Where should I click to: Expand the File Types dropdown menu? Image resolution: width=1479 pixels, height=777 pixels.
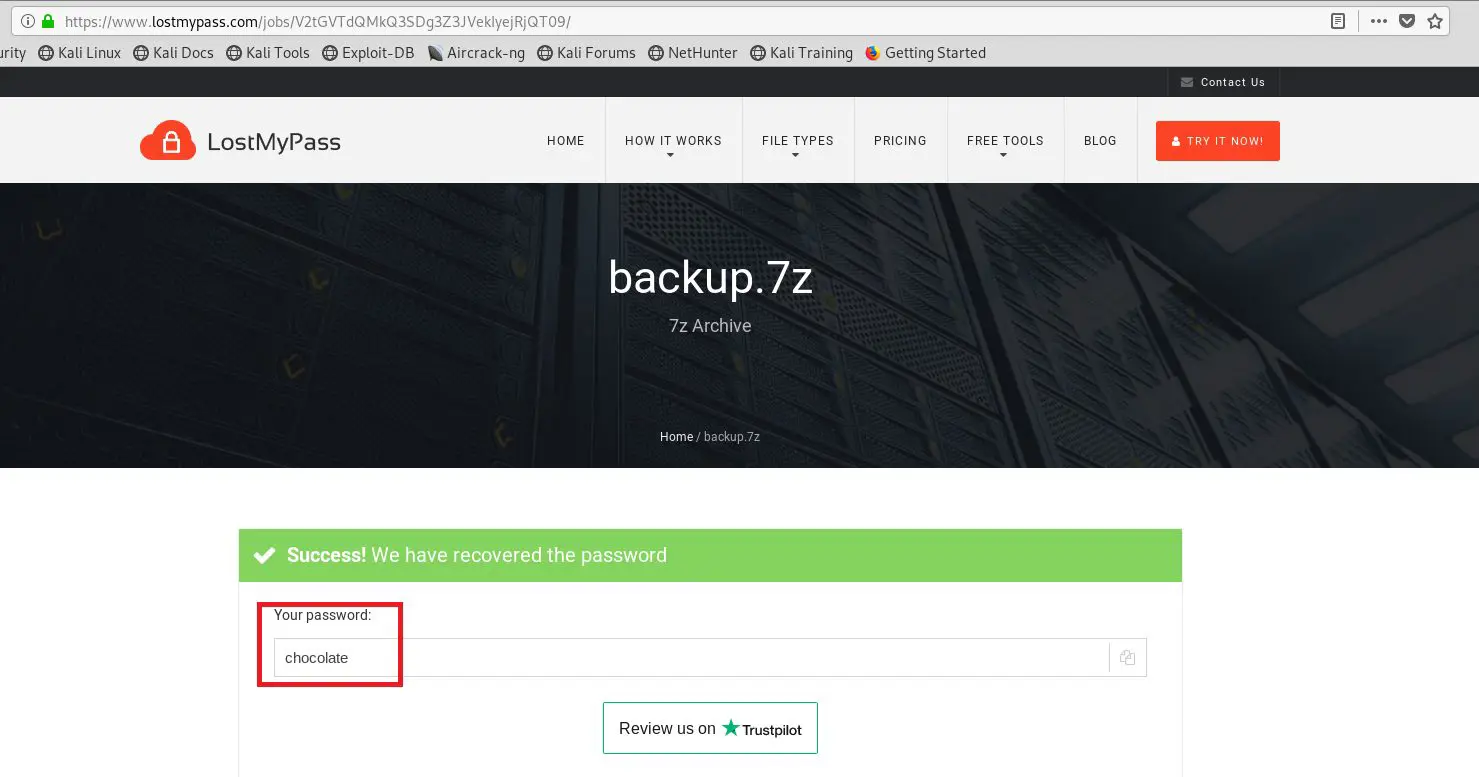pos(797,141)
